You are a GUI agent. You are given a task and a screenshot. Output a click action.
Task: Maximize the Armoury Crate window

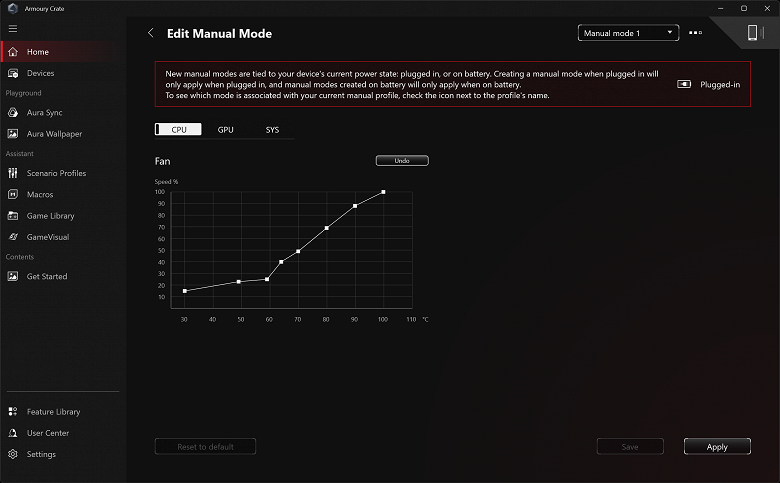(744, 8)
